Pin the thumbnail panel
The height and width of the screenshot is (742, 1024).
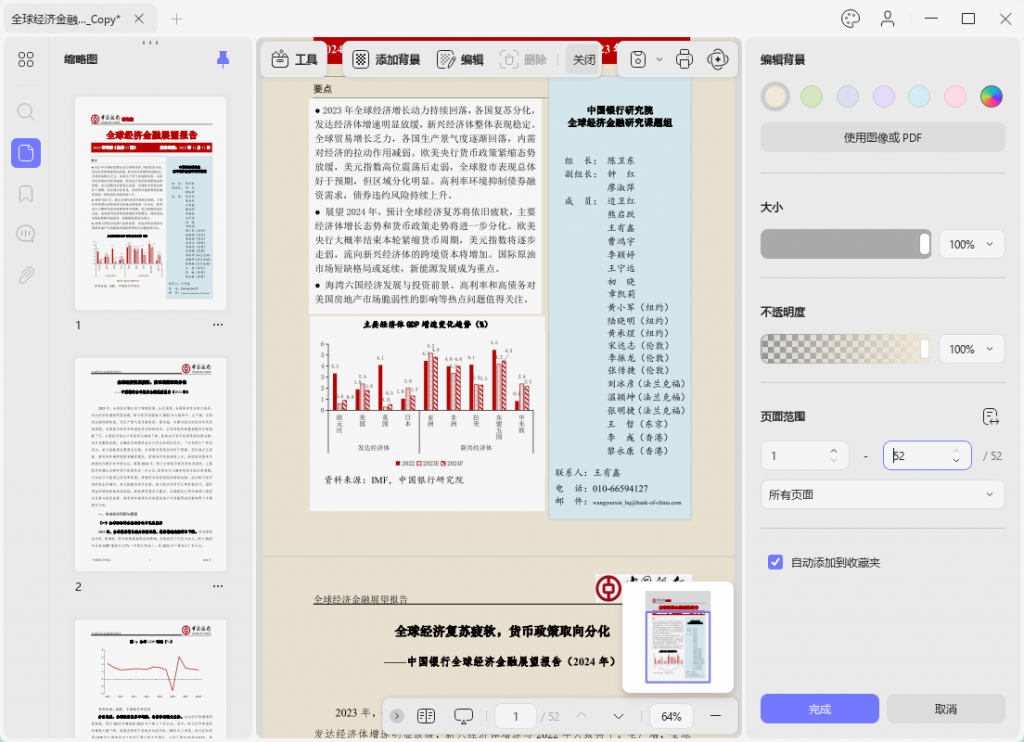click(x=223, y=59)
